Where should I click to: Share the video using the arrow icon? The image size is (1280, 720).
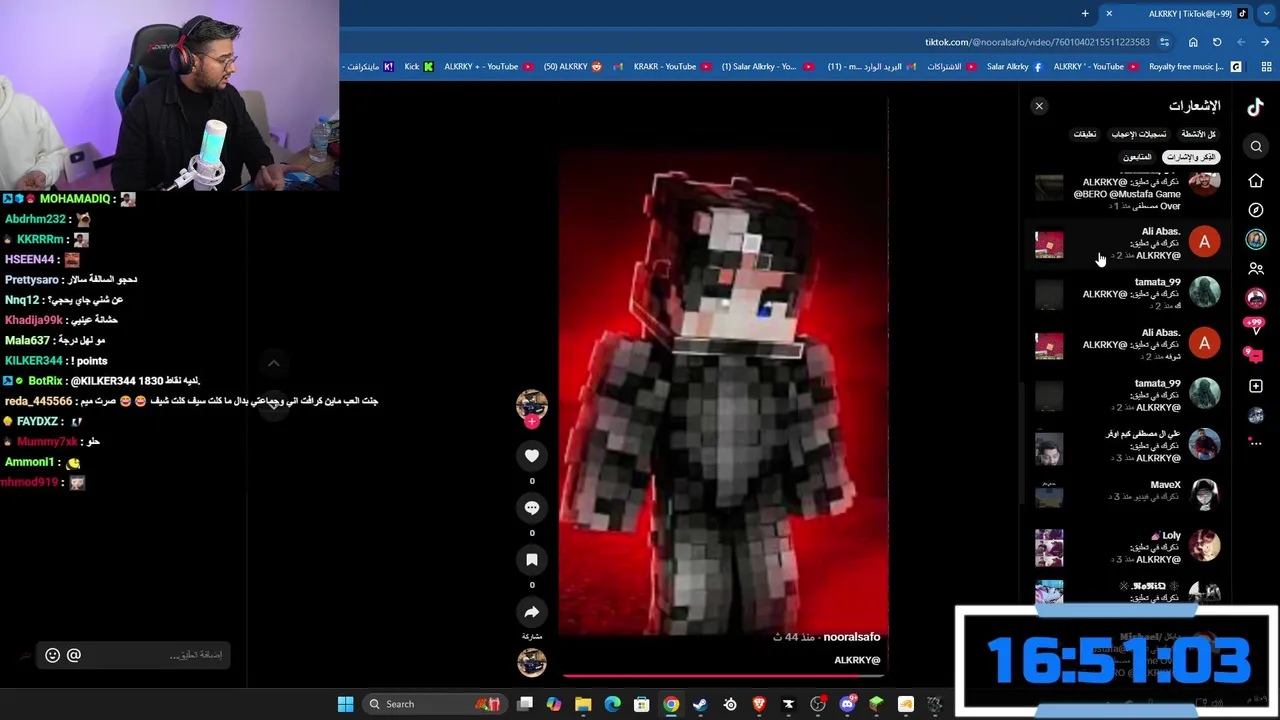tap(532, 612)
